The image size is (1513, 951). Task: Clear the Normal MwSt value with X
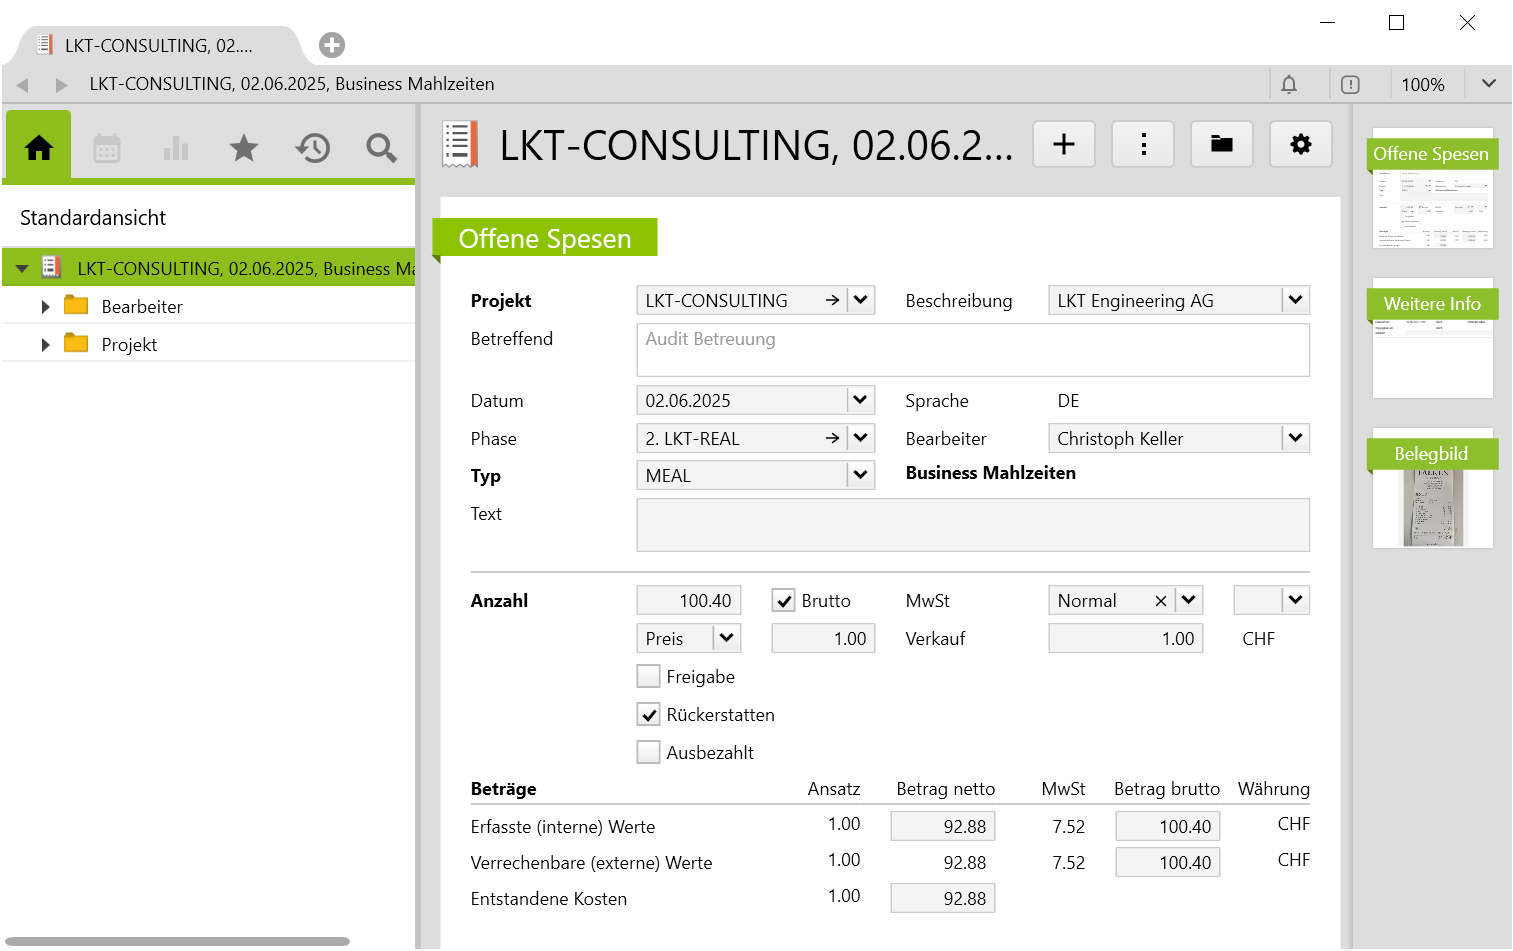tap(1161, 601)
